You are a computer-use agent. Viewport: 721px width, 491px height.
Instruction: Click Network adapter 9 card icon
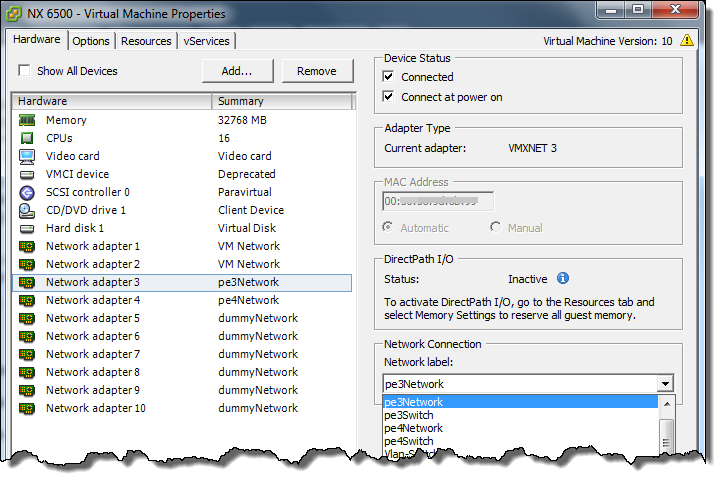27,391
